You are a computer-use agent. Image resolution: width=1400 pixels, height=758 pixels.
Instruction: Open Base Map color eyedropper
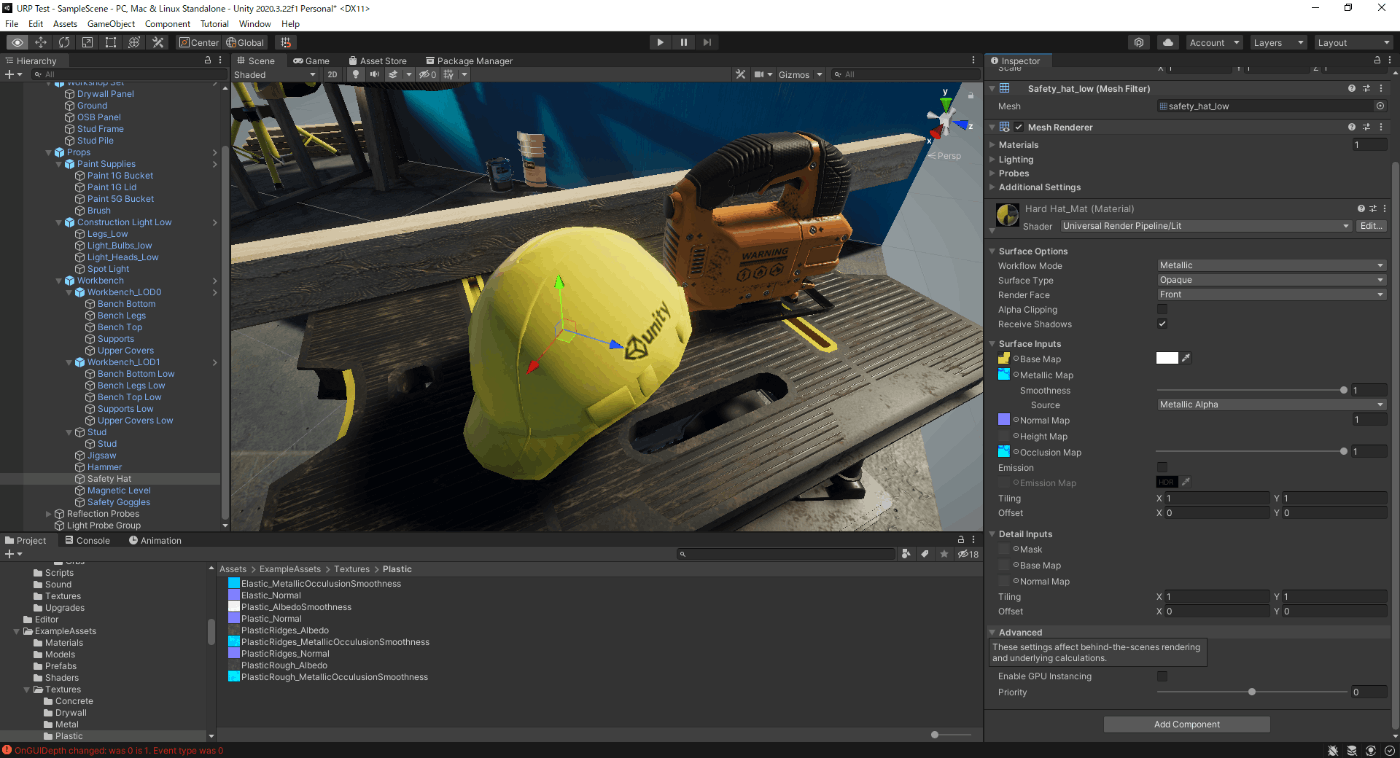click(x=1186, y=358)
